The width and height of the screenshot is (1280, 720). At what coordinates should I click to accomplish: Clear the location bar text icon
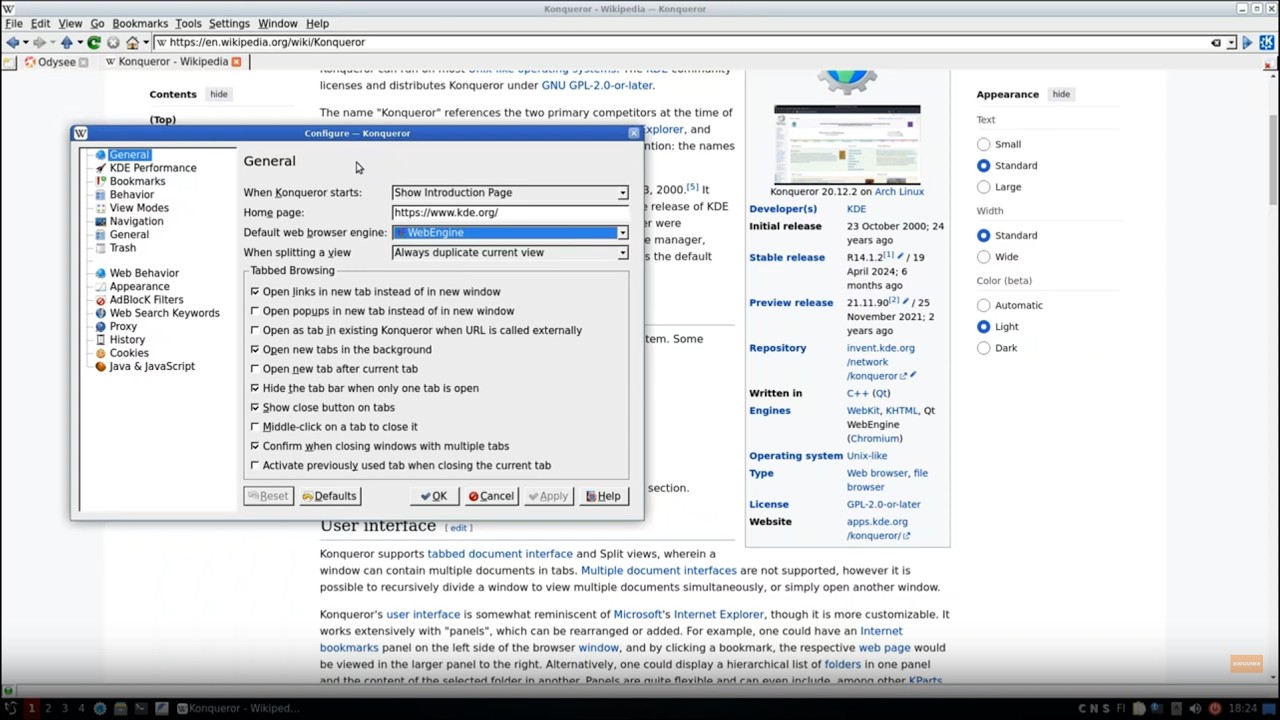click(1216, 43)
